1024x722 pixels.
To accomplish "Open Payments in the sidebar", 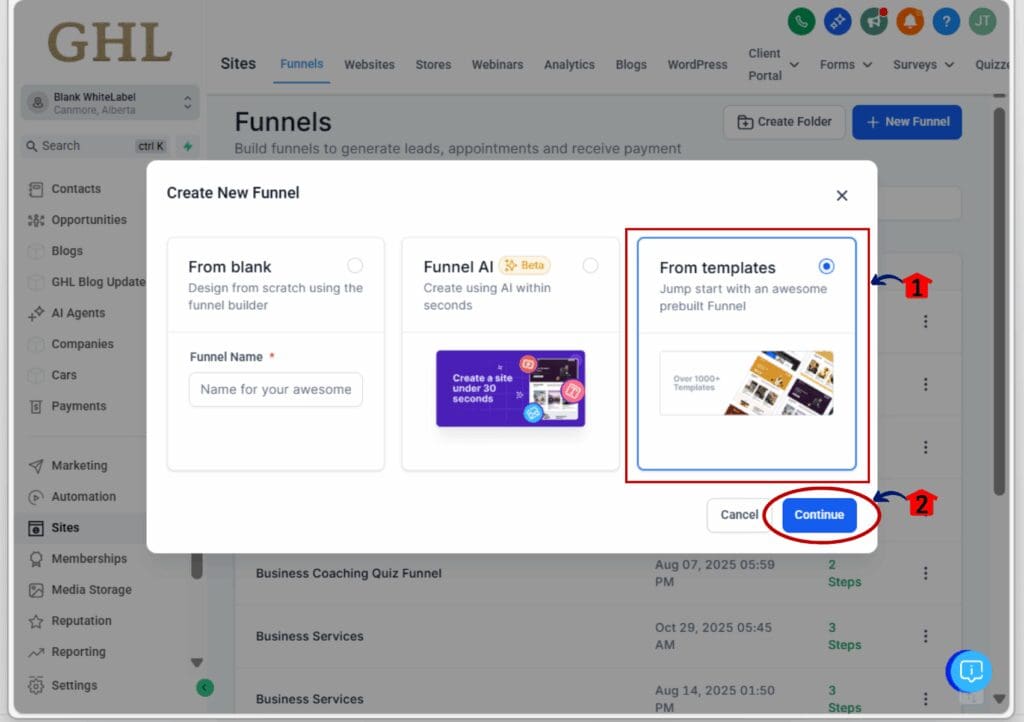I will coord(80,406).
